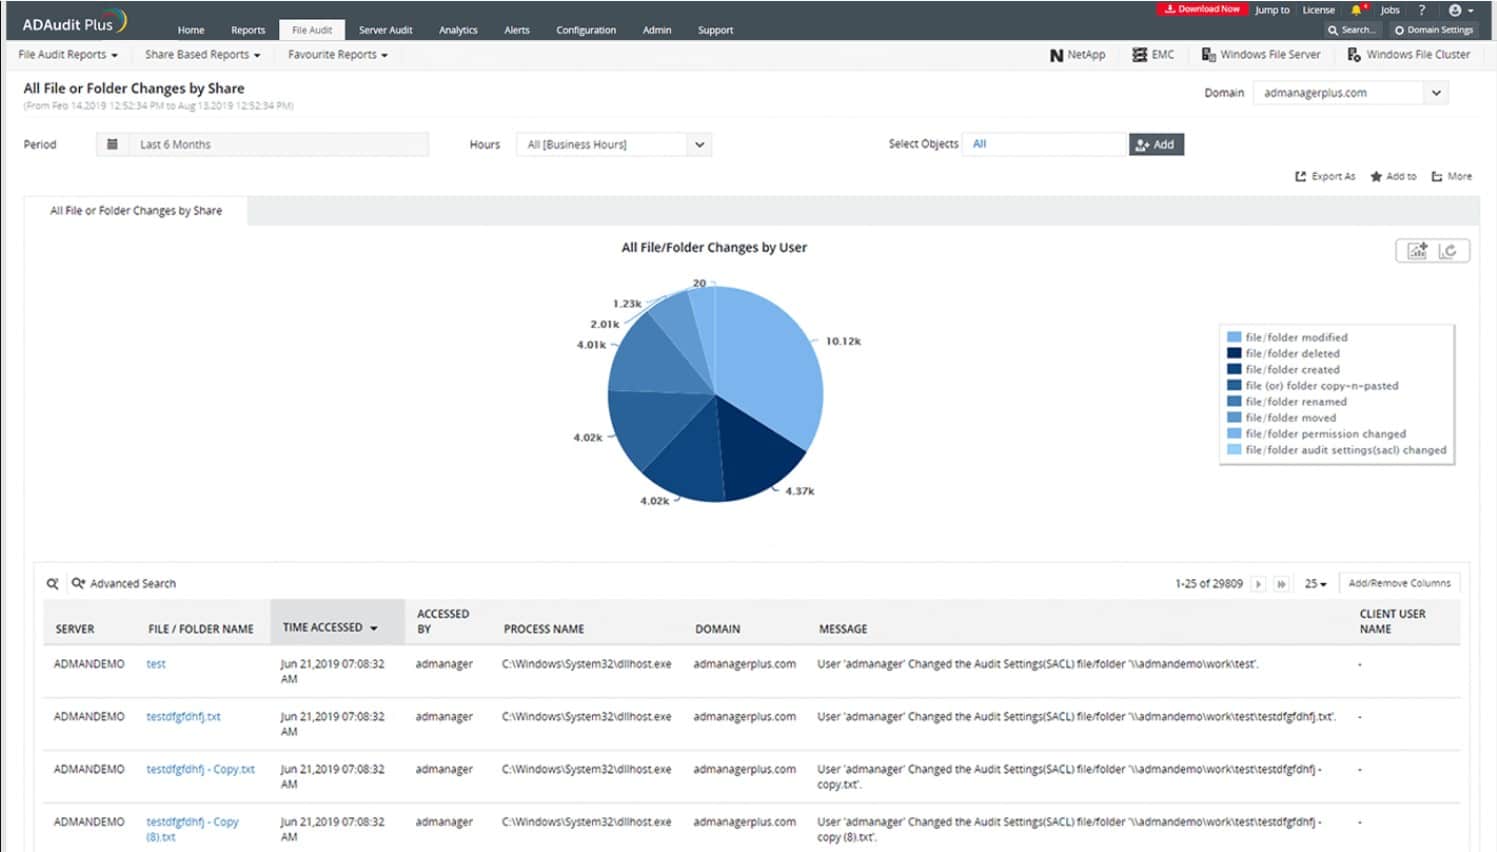Open the Support tab
1497x852 pixels.
tap(715, 30)
